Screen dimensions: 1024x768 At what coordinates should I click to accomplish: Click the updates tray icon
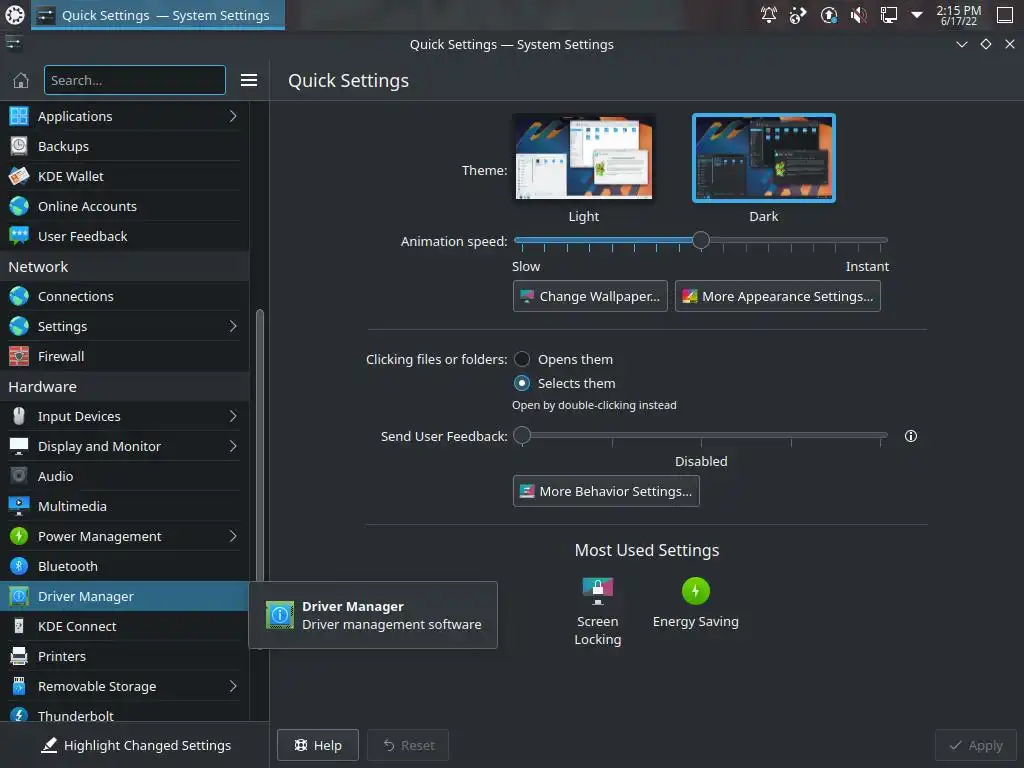tap(829, 14)
